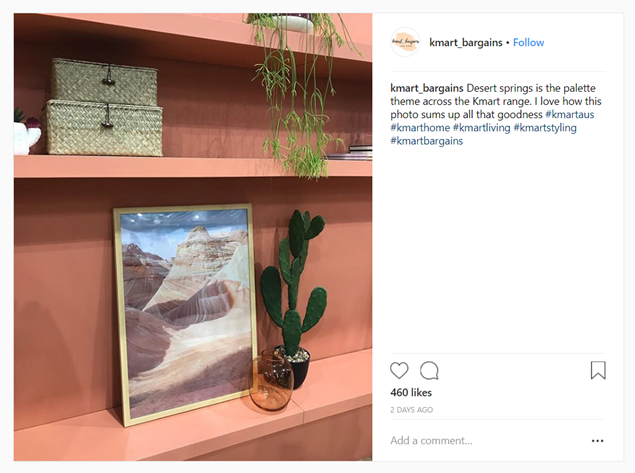635x473 pixels.
Task: Open kmart_bargains username in the caption
Action: [x=427, y=88]
